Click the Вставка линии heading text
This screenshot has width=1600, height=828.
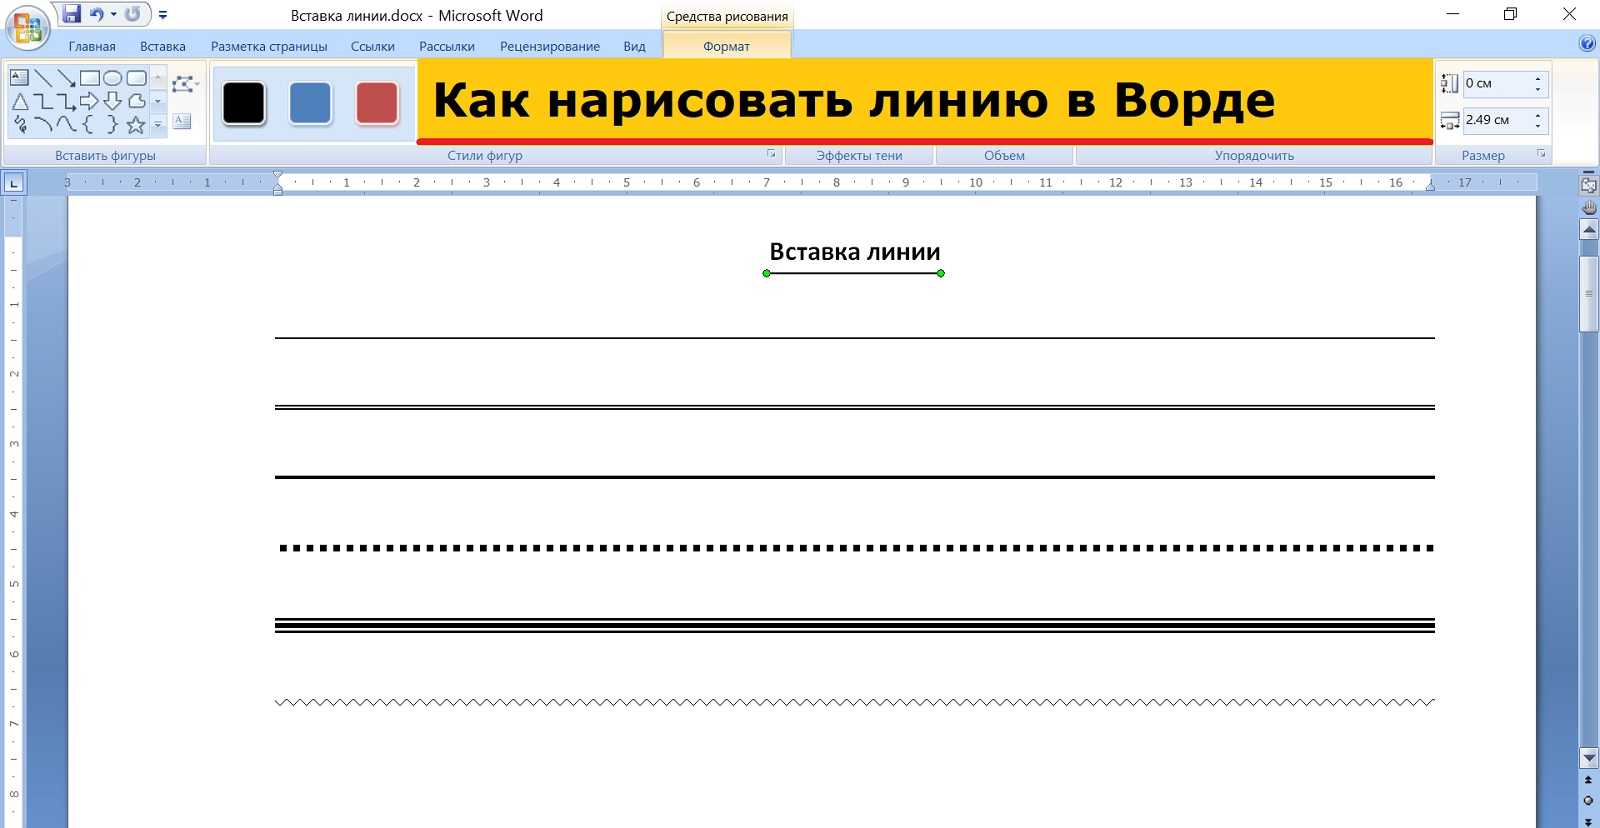(855, 252)
